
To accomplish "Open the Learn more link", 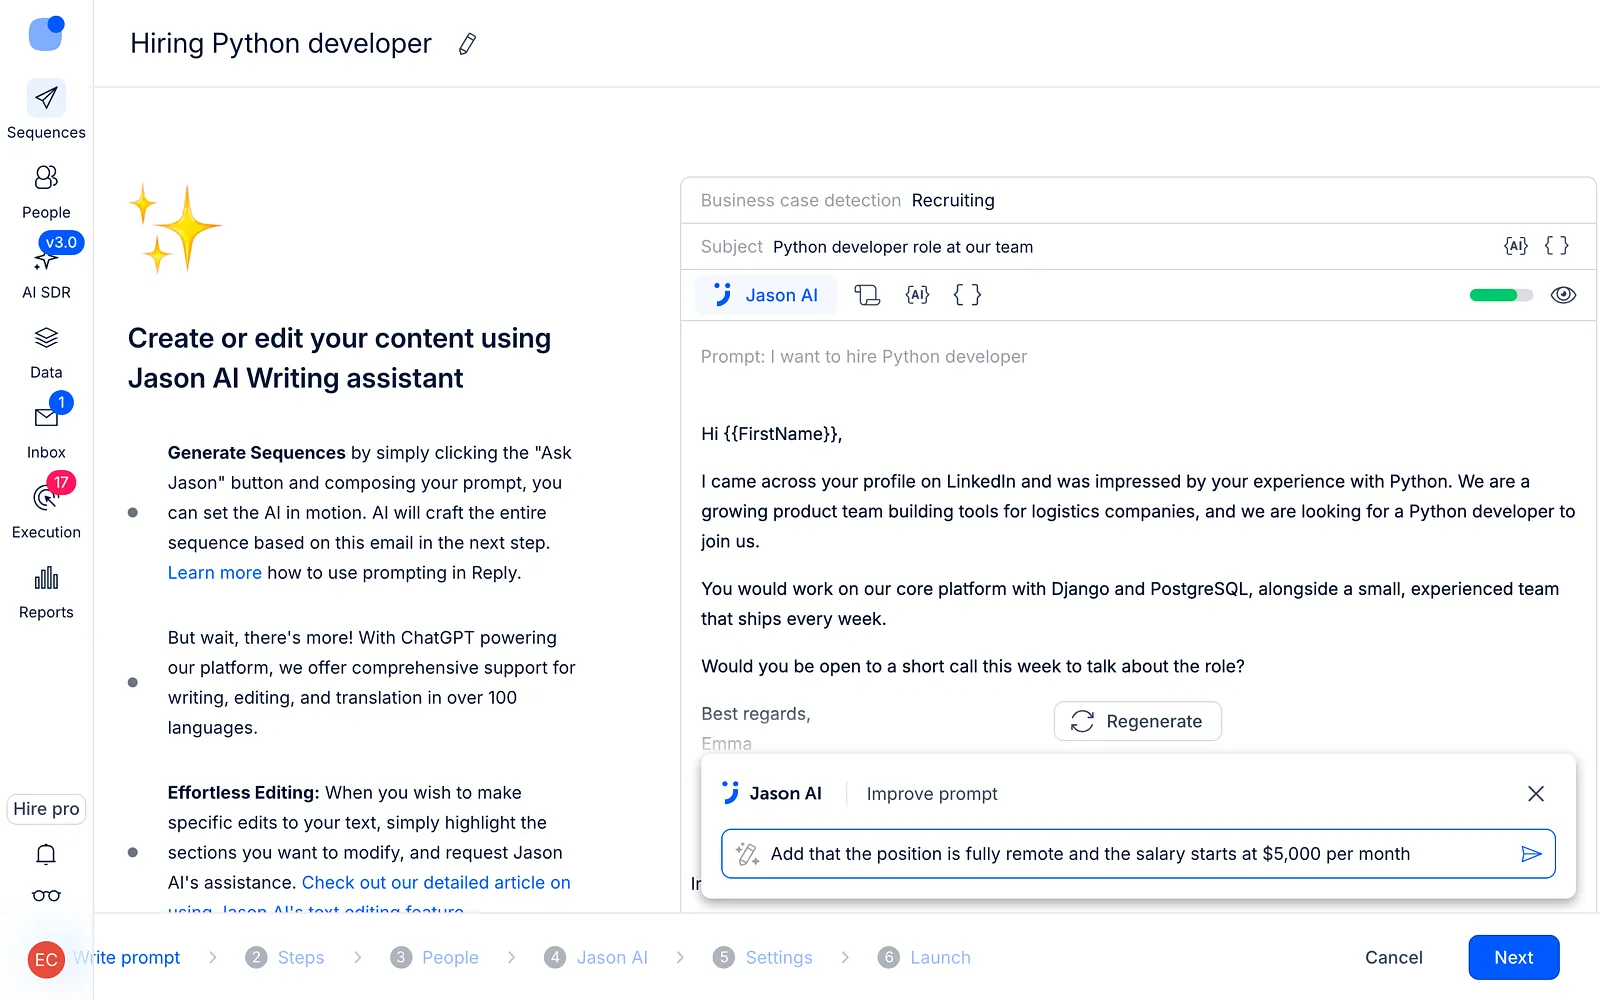I will (214, 573).
